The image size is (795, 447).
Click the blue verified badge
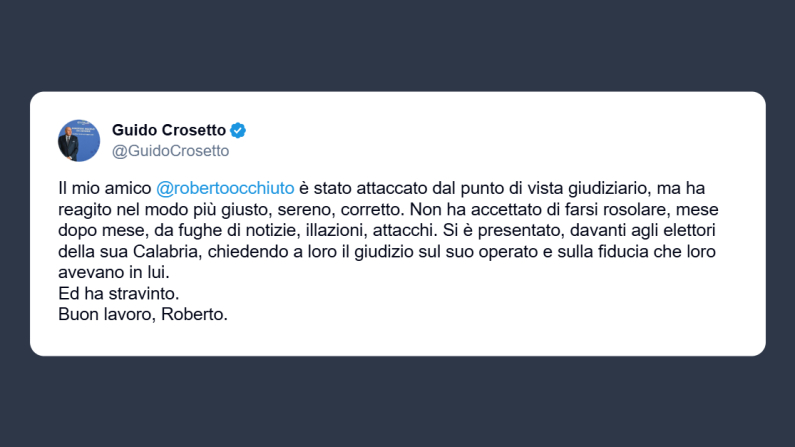[x=239, y=130]
